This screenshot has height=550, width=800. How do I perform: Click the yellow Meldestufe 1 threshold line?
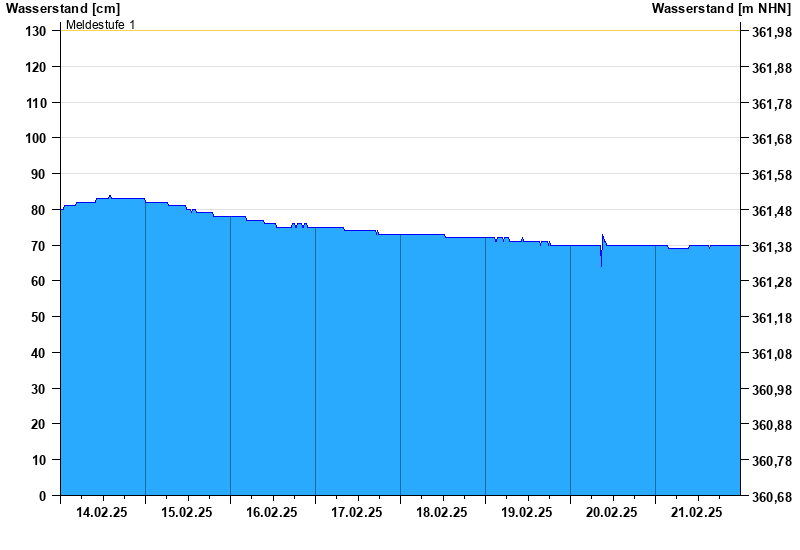400,31
